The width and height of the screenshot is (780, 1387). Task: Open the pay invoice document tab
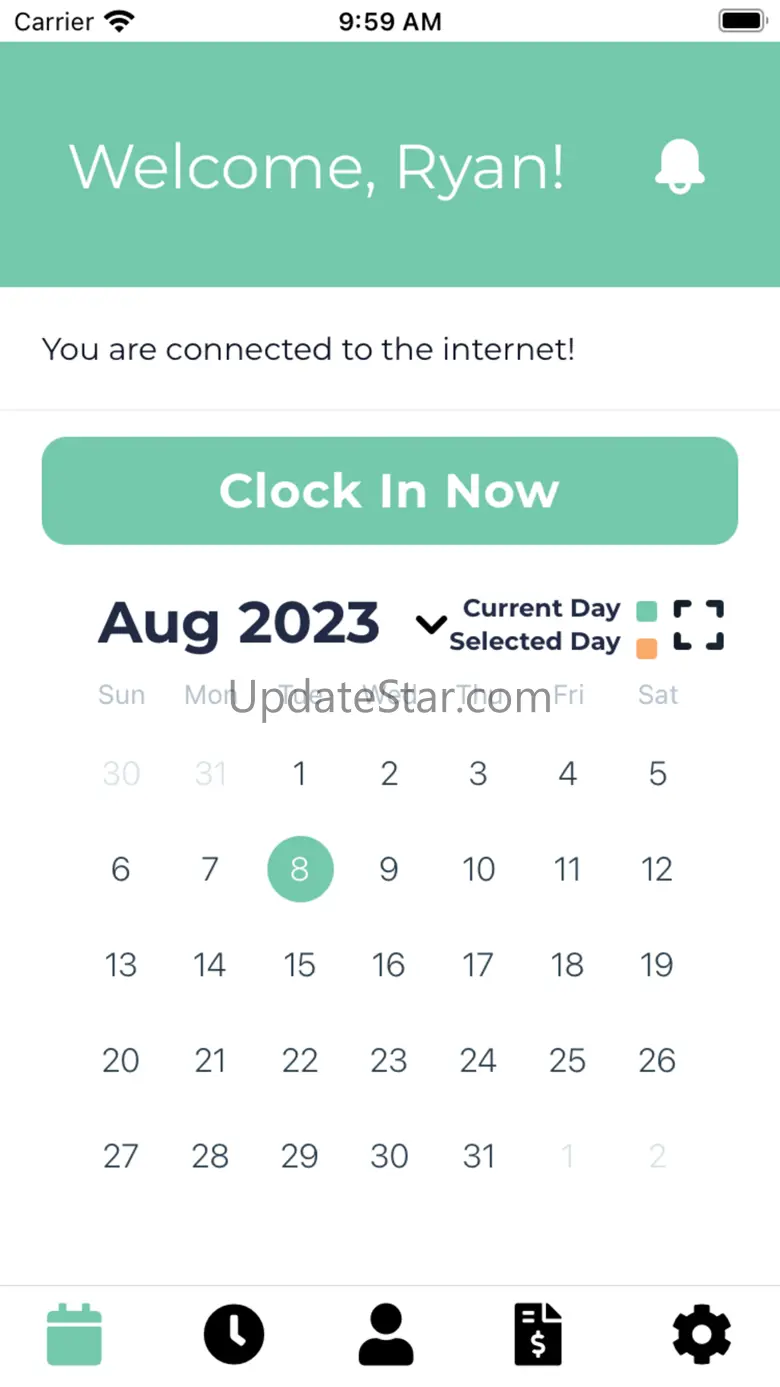[538, 1334]
